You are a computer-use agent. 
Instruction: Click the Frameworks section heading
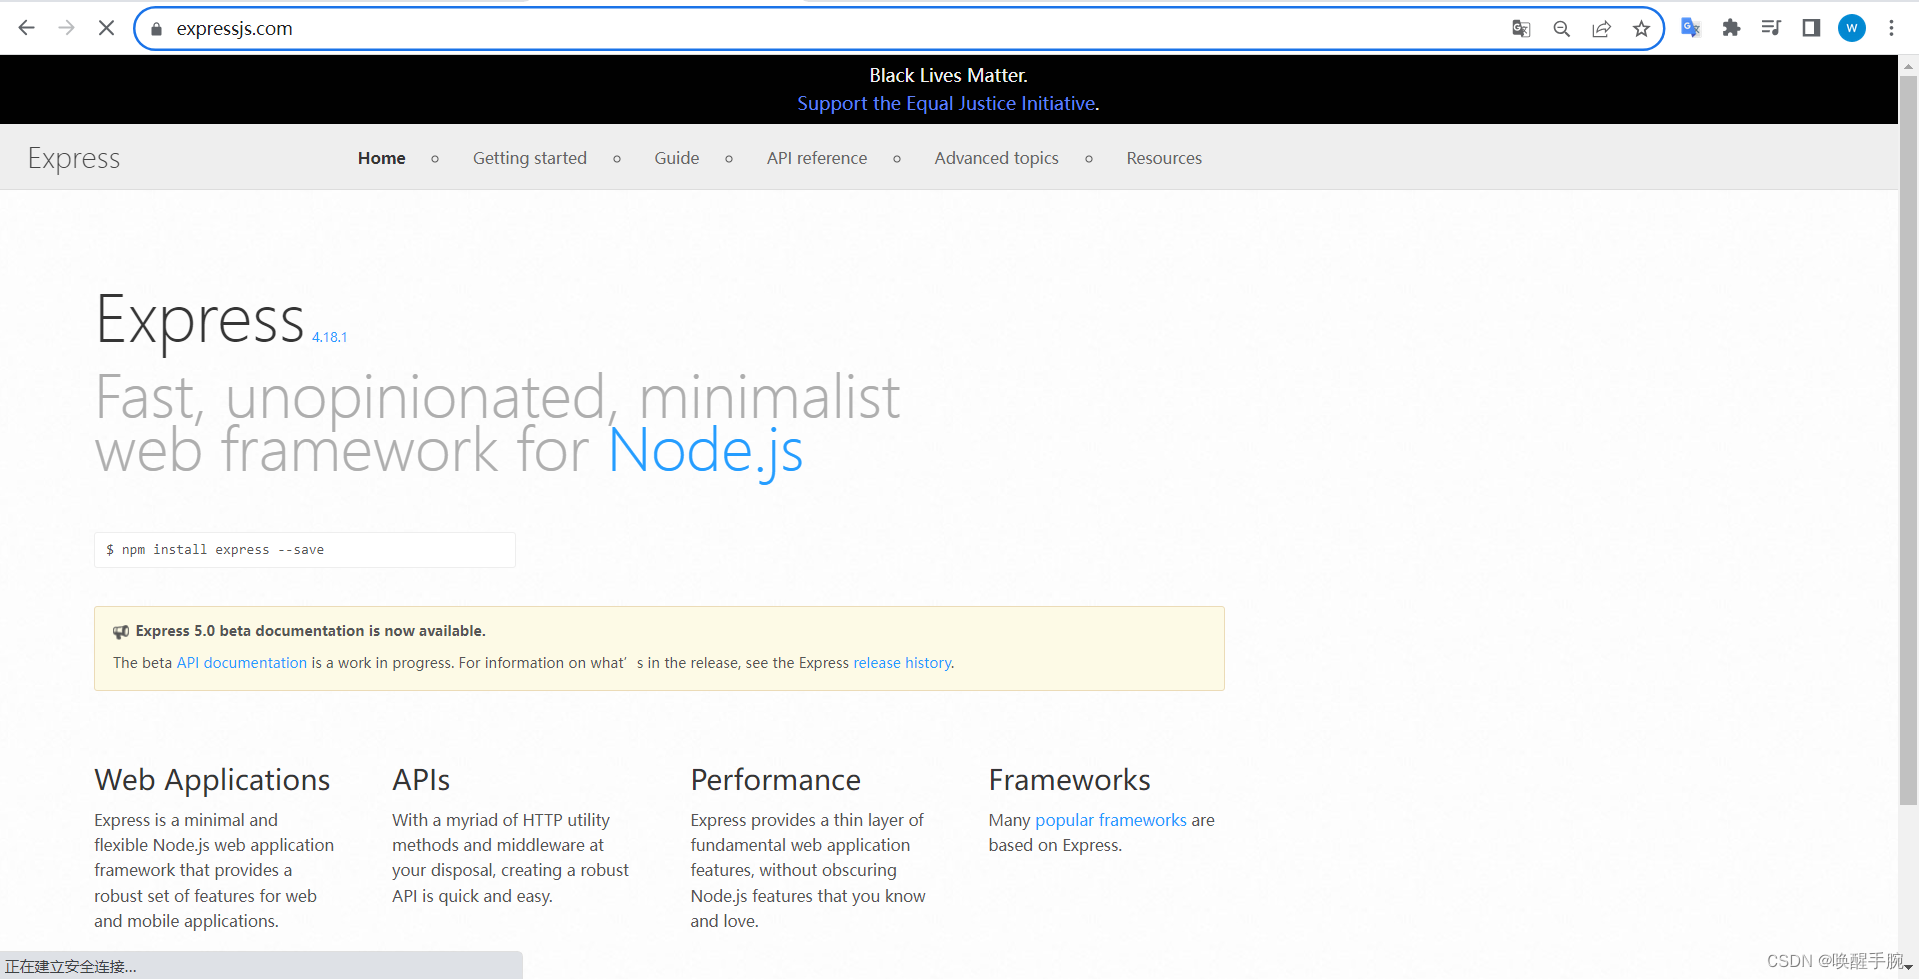click(x=1070, y=780)
